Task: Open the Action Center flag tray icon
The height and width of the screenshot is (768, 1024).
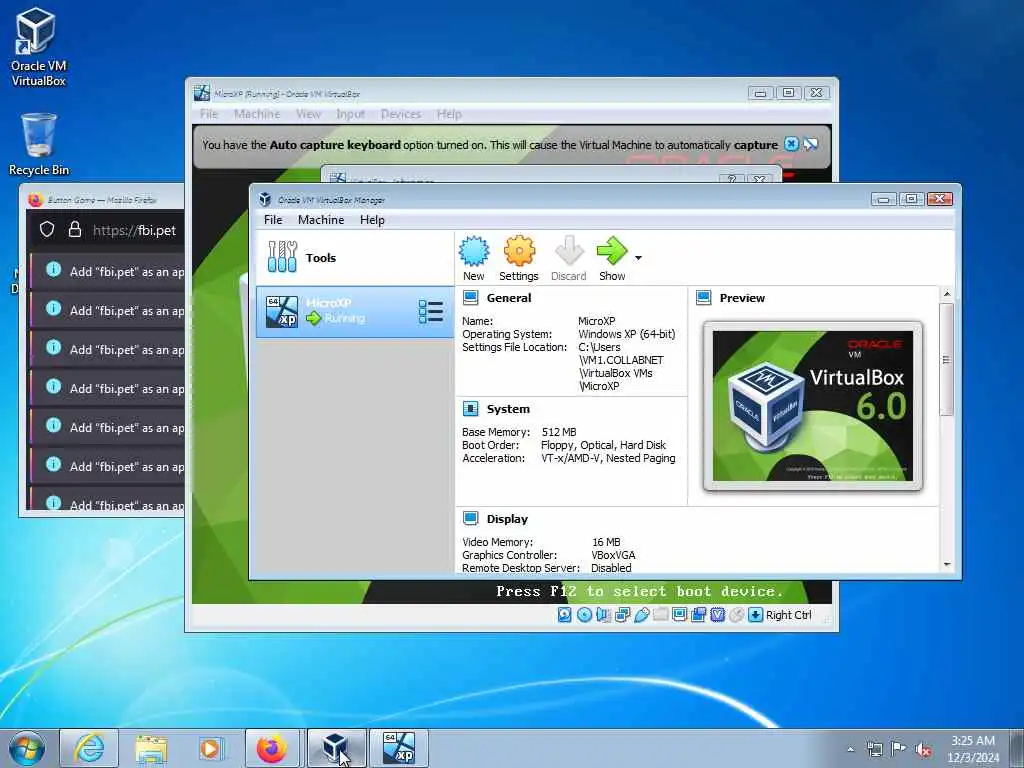Action: (898, 749)
